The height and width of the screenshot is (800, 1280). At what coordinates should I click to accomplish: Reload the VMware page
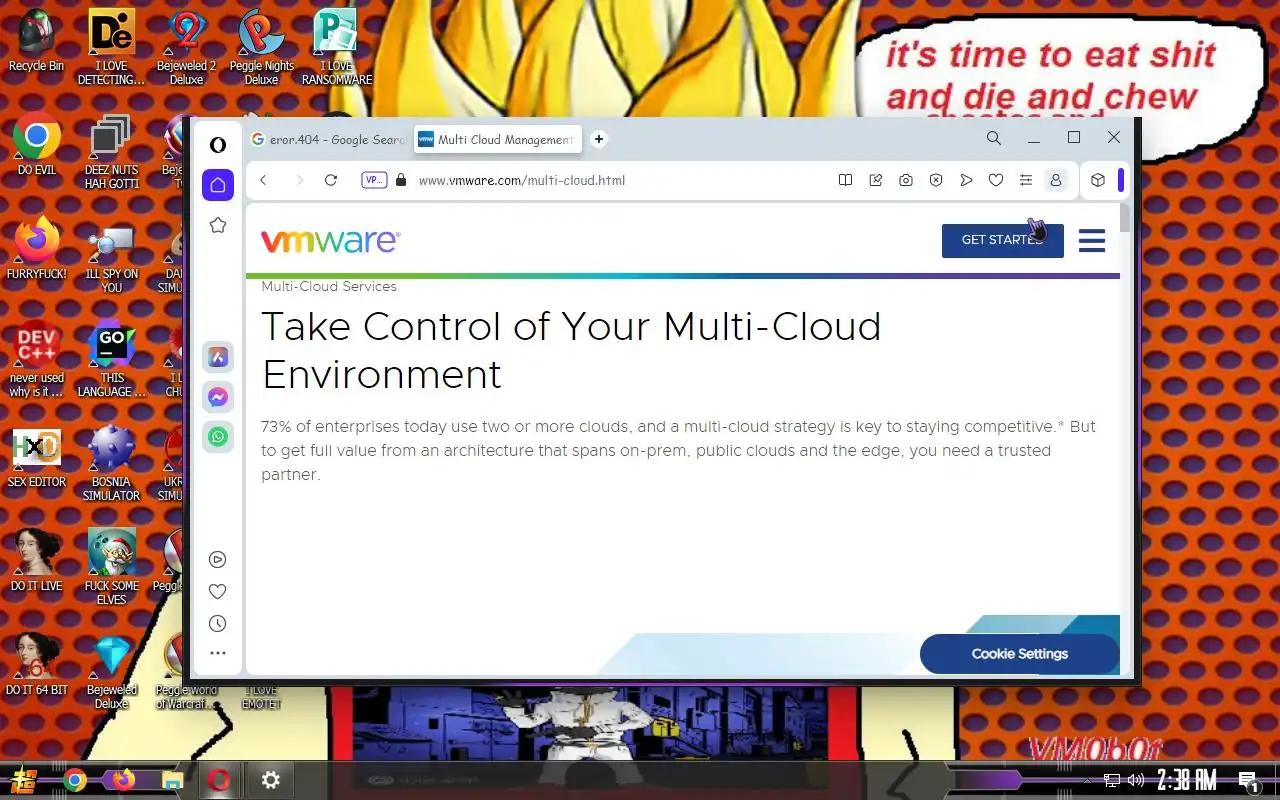tap(331, 180)
